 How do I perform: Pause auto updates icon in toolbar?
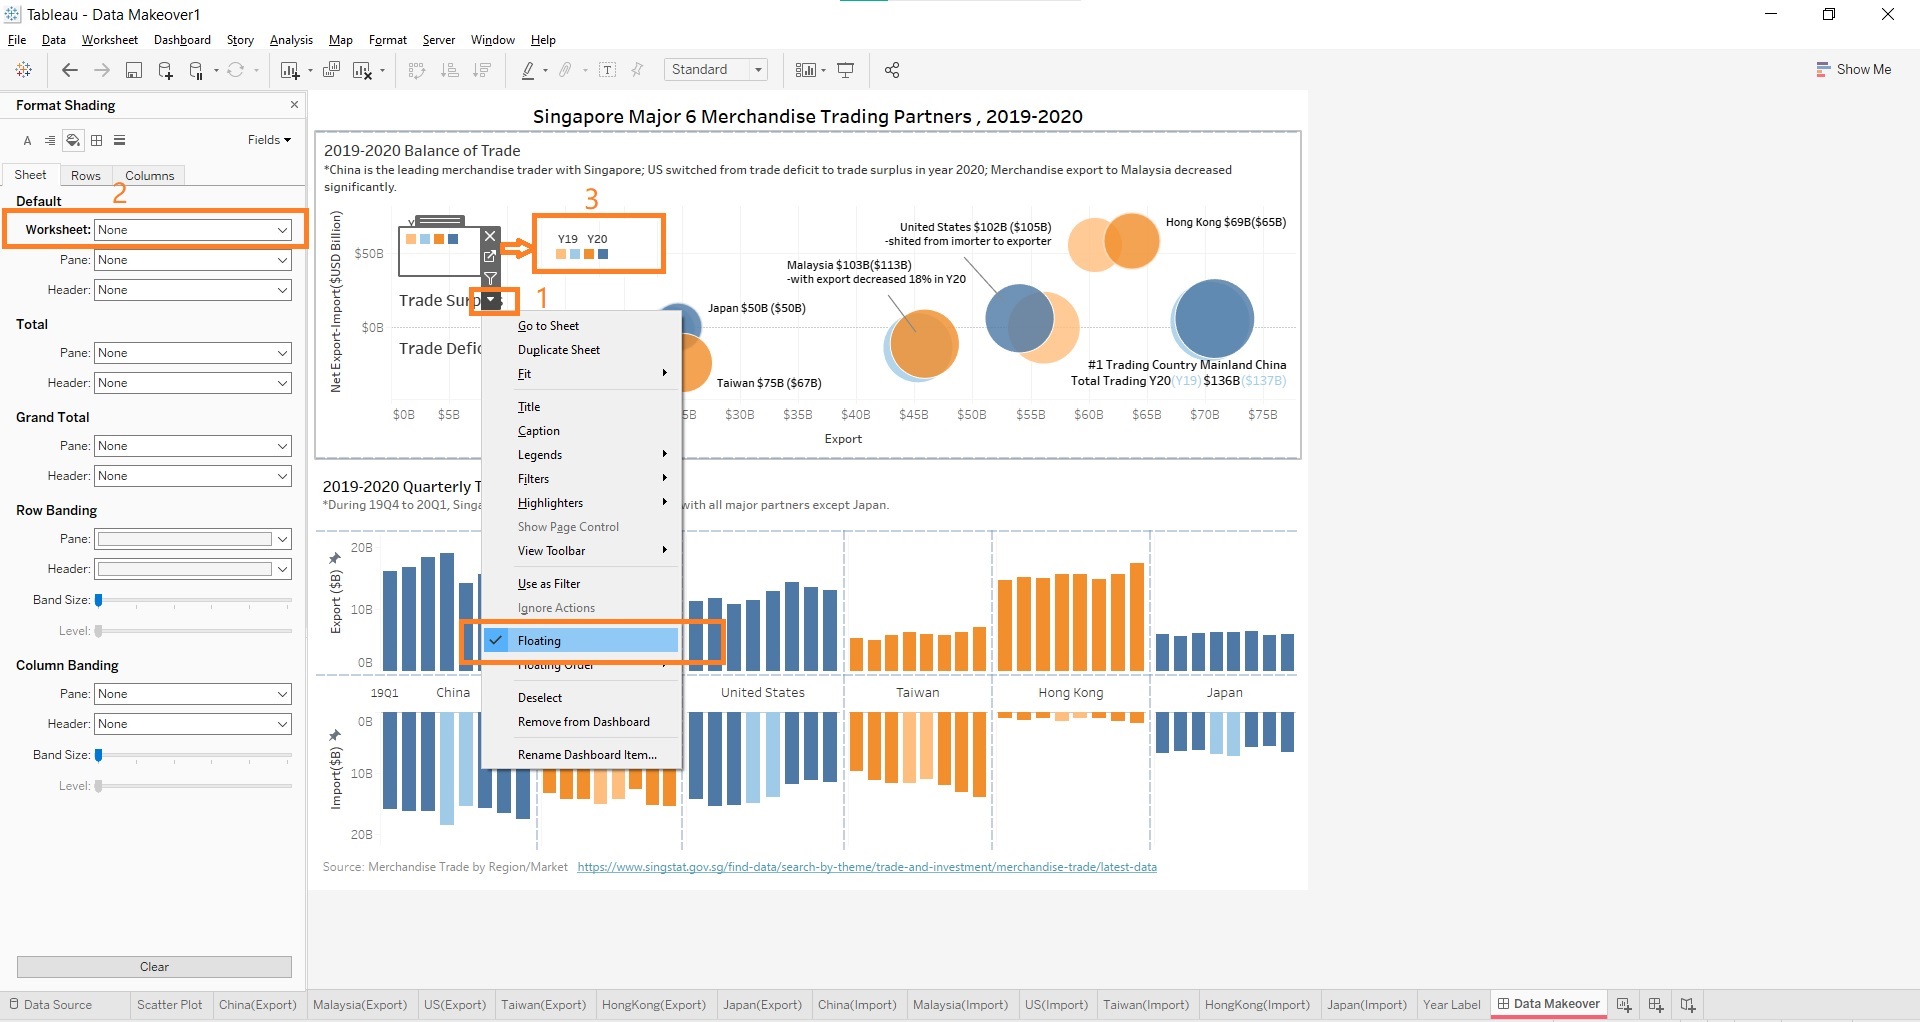point(197,70)
